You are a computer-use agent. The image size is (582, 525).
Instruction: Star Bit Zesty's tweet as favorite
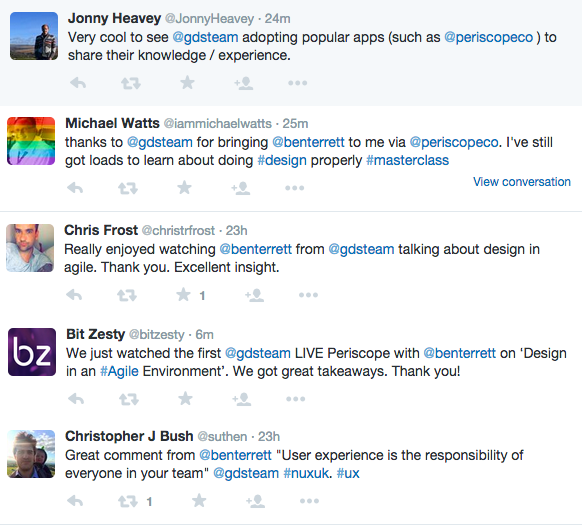click(x=185, y=399)
